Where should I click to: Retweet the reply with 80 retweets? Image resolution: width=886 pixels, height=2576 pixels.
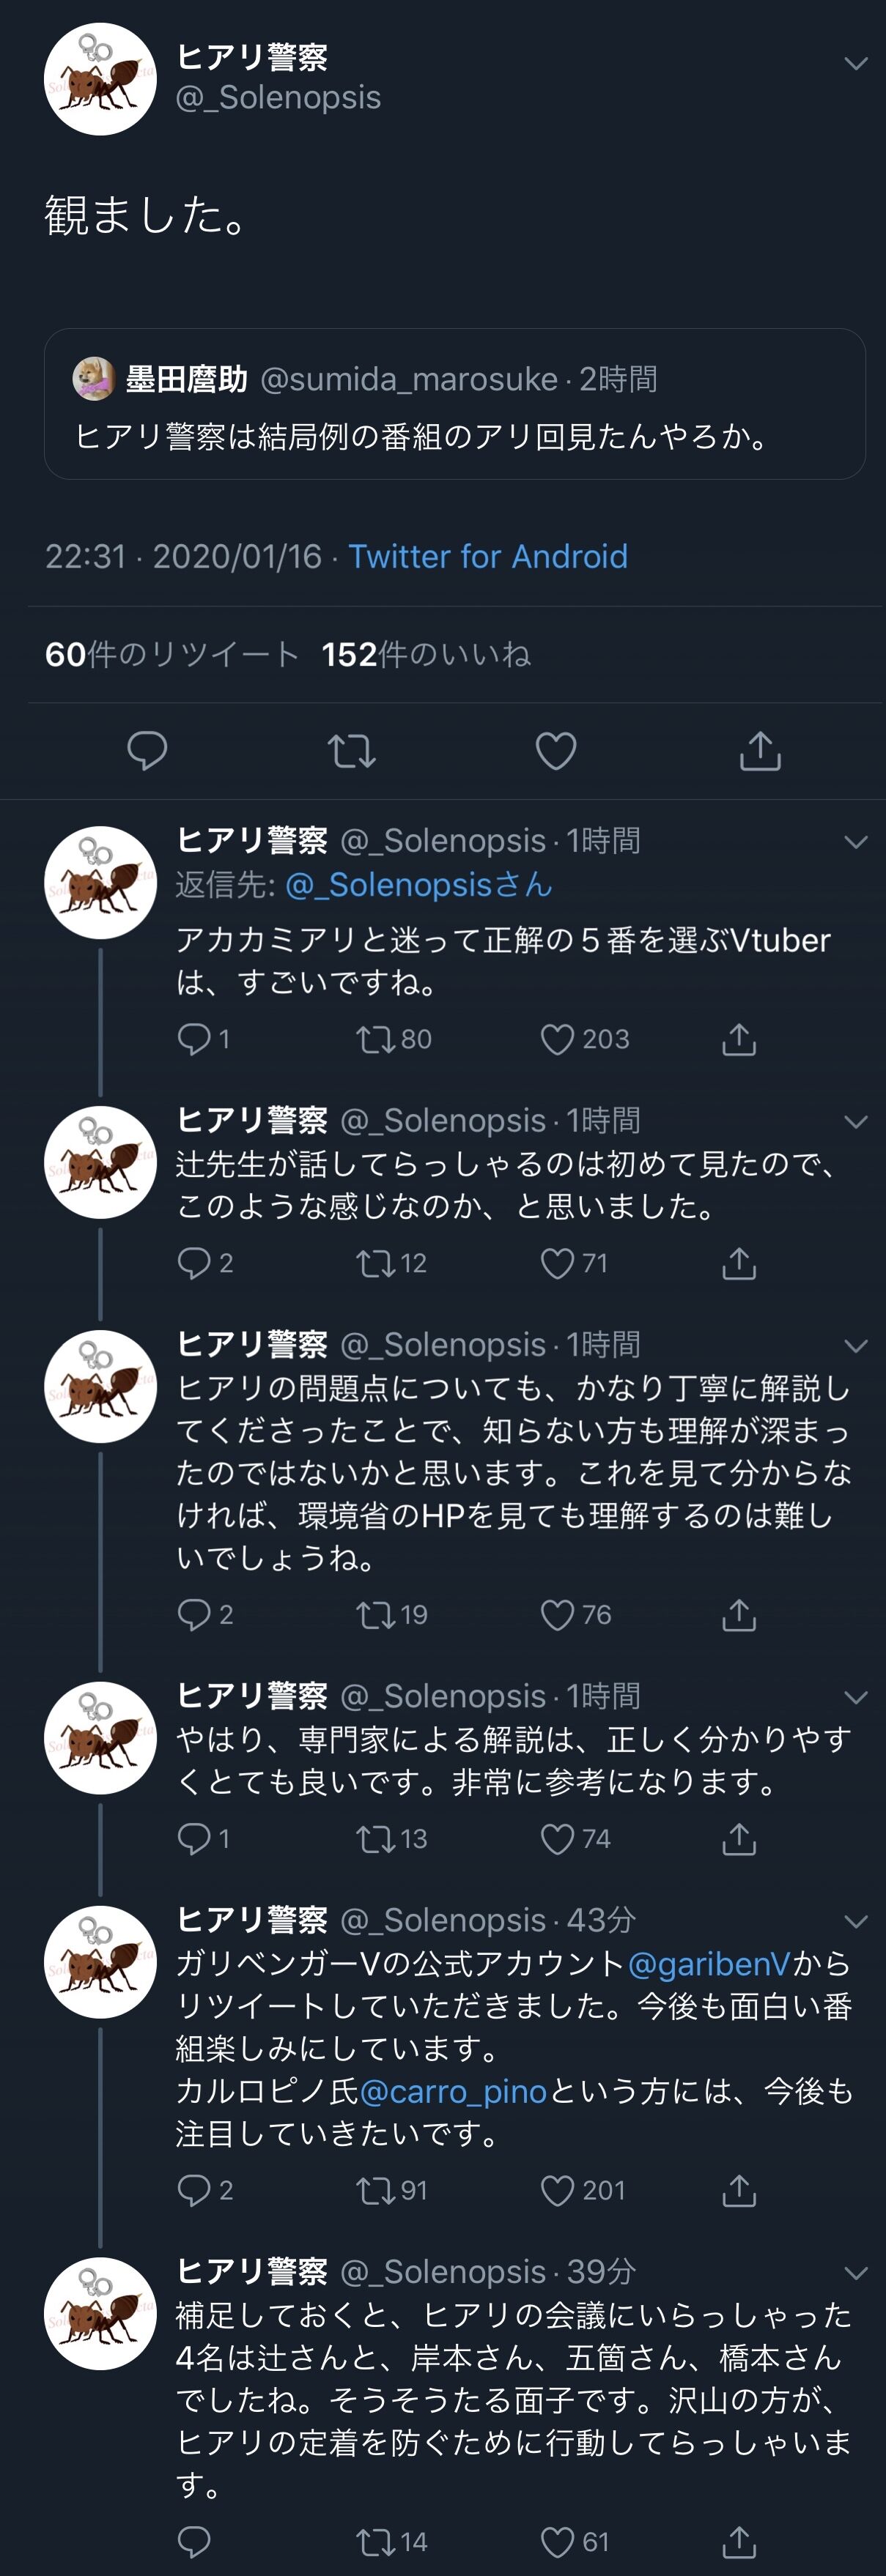click(x=376, y=1039)
